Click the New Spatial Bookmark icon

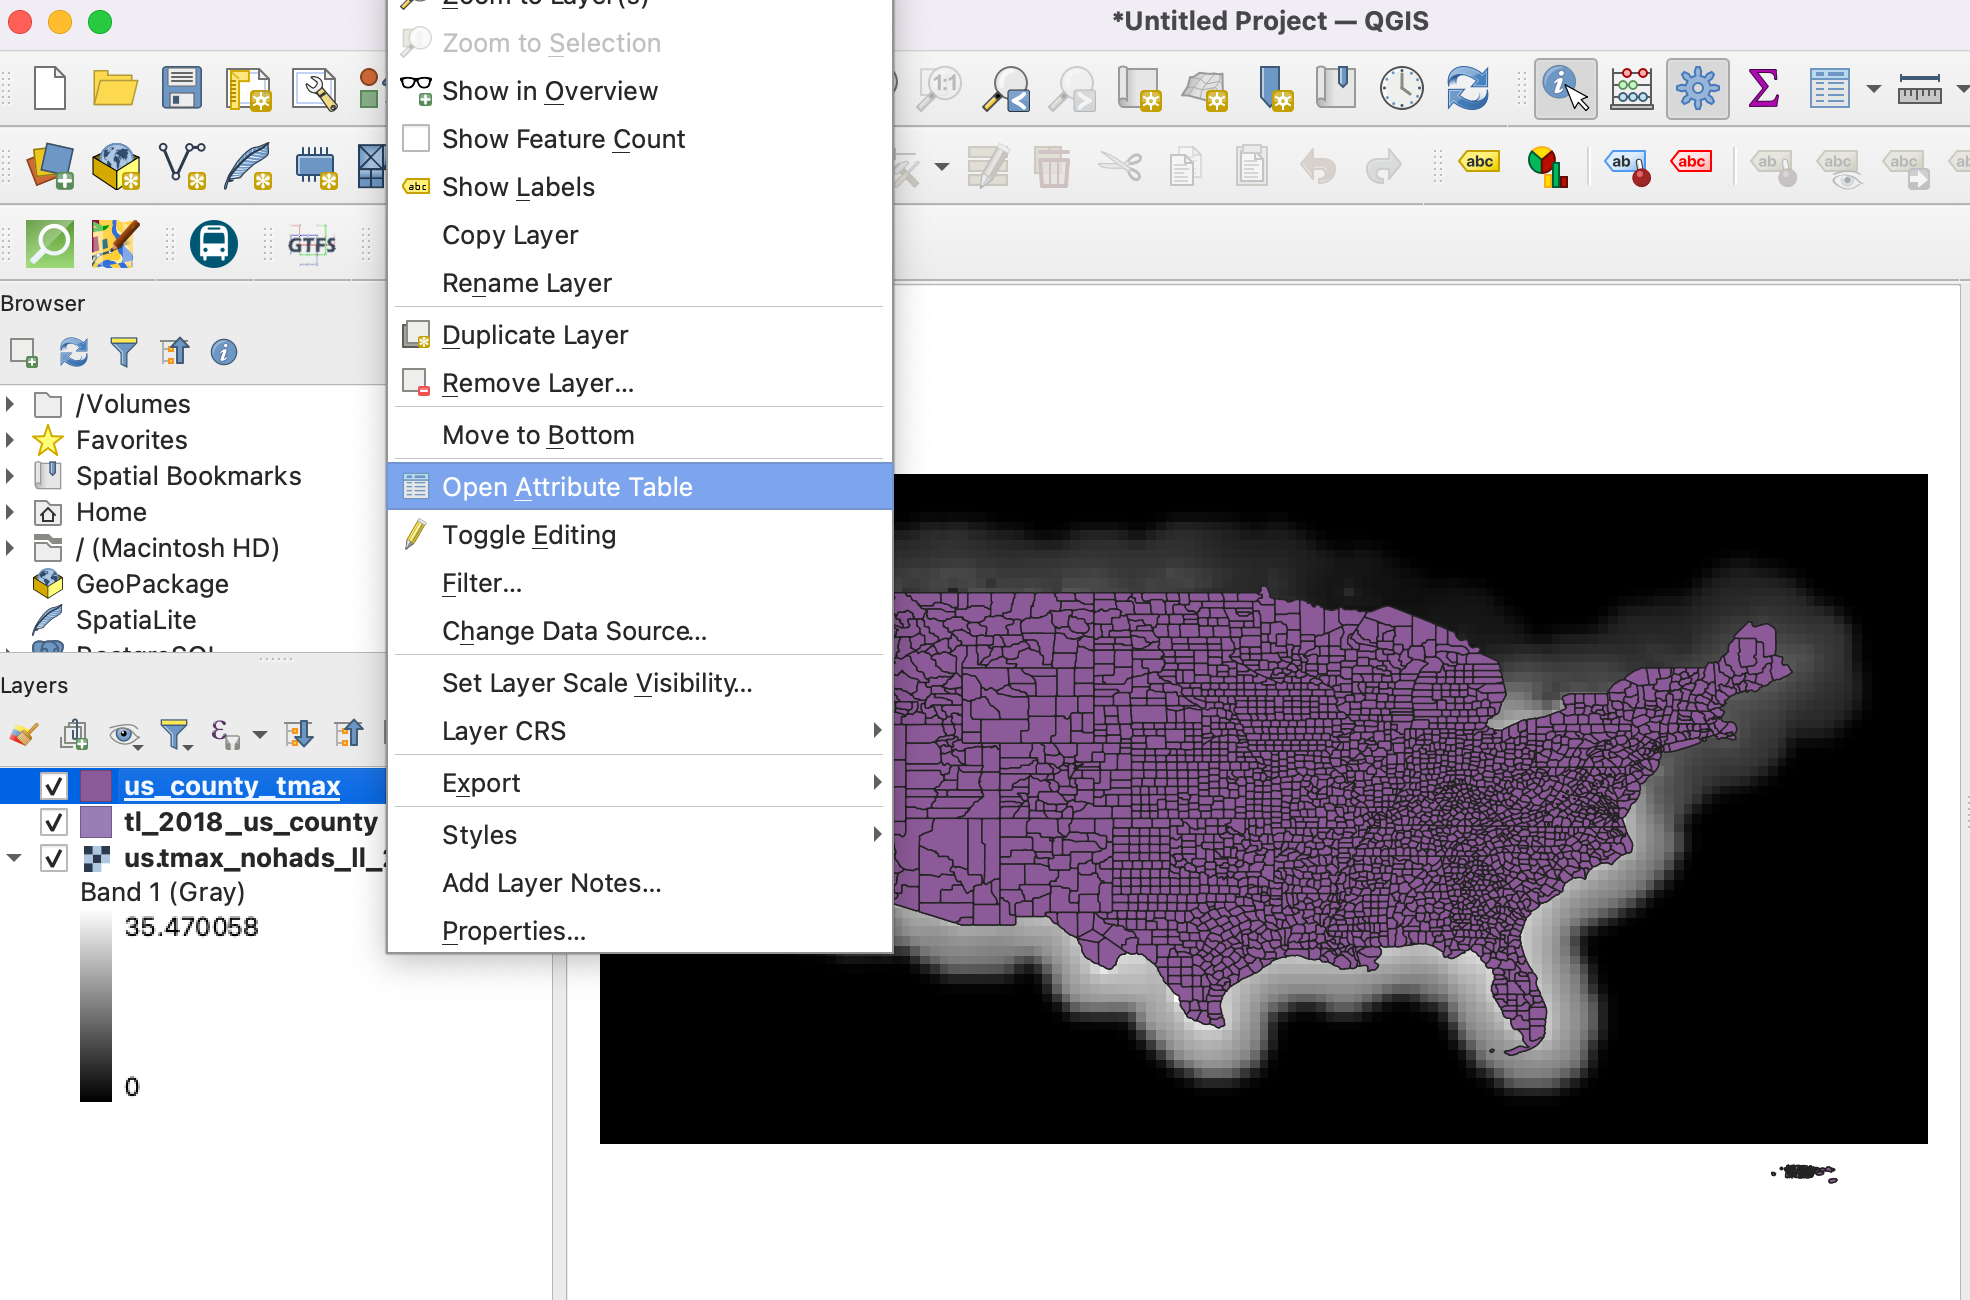point(1275,88)
